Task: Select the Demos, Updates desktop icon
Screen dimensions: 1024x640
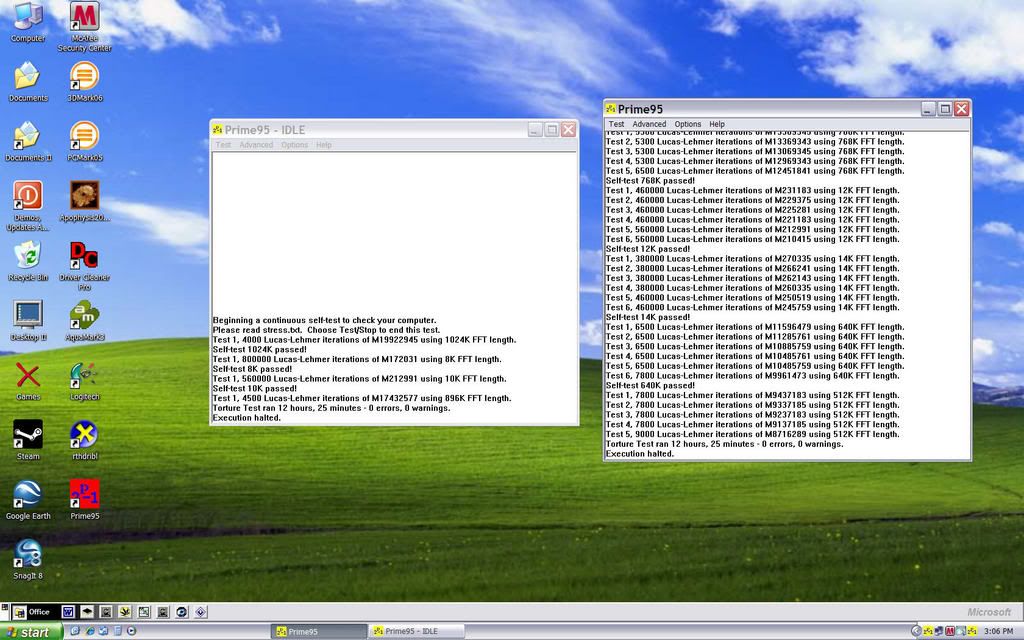Action: pos(28,206)
